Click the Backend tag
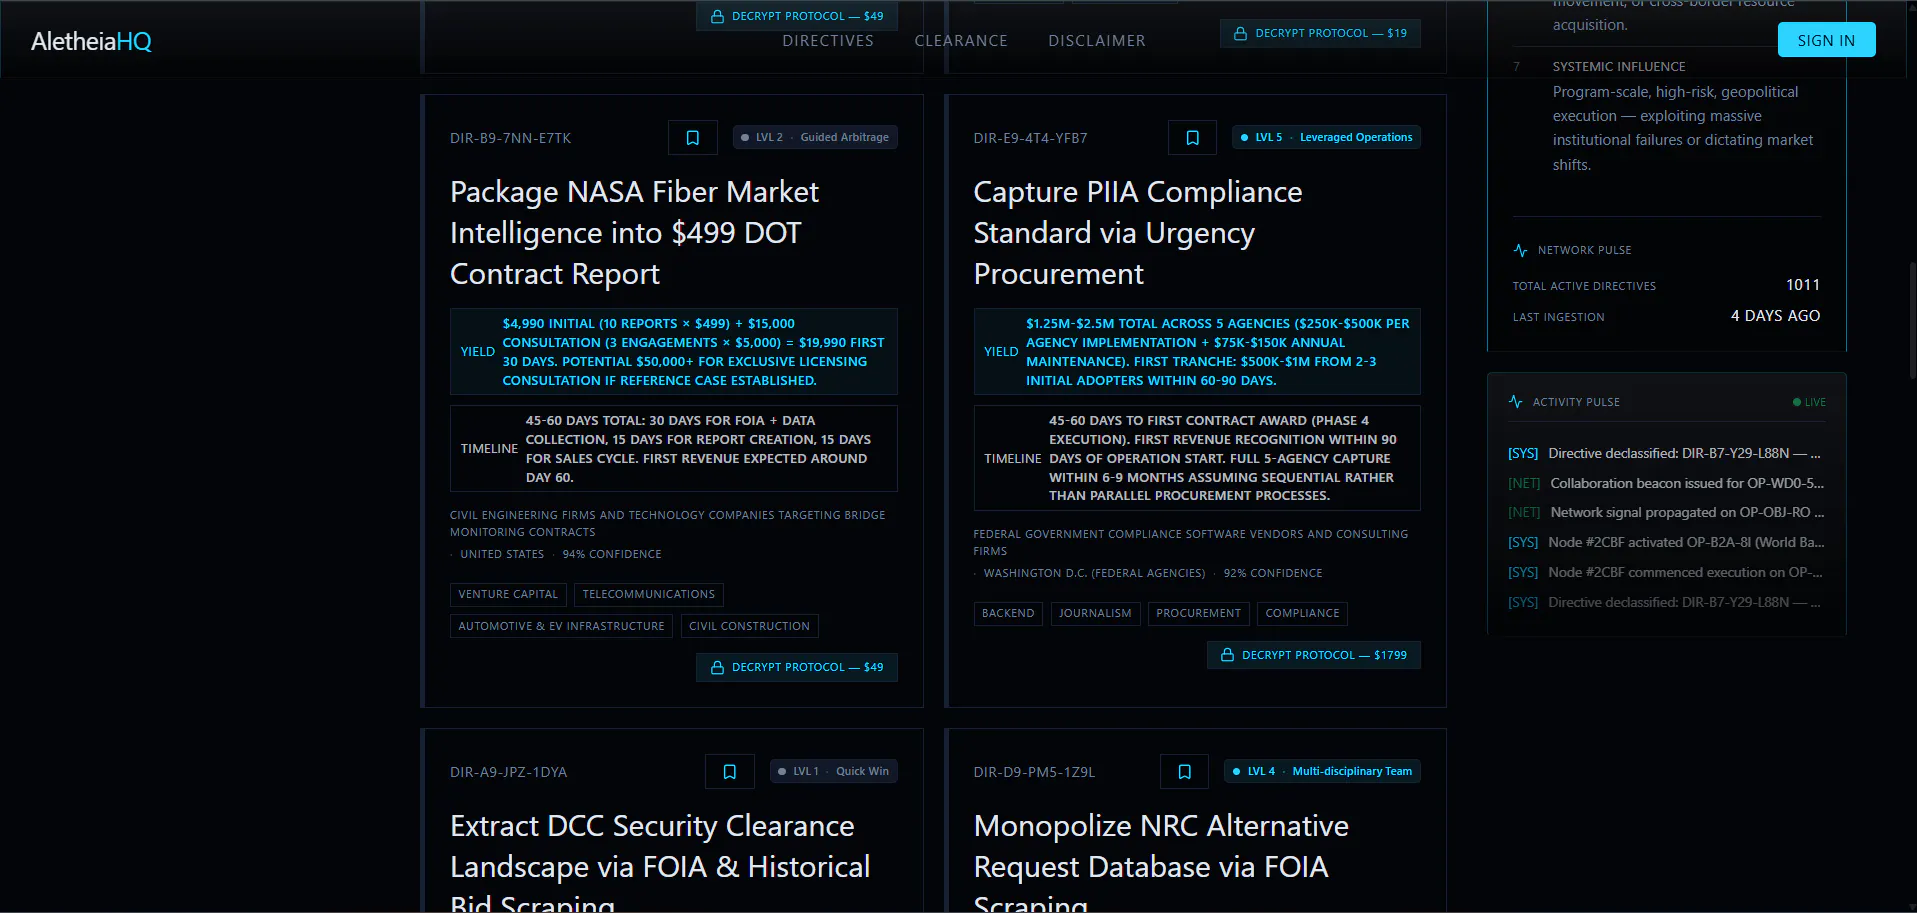Image resolution: width=1917 pixels, height=913 pixels. click(x=1008, y=613)
